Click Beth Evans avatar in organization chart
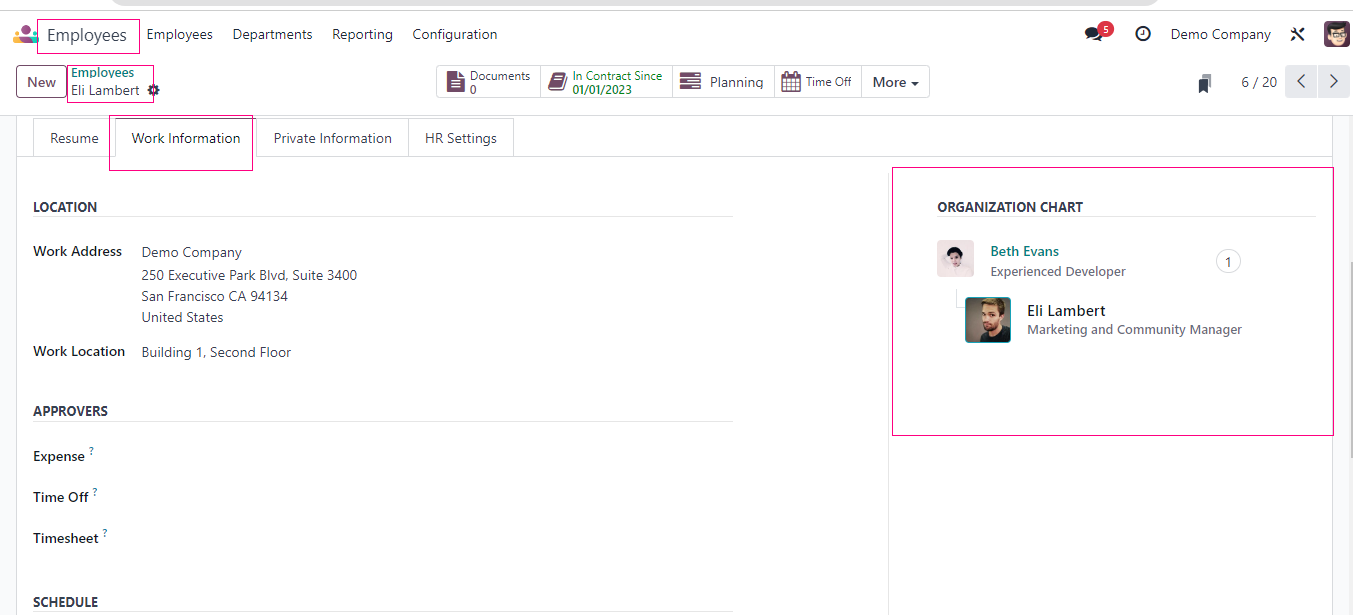1353x615 pixels. pyautogui.click(x=955, y=259)
